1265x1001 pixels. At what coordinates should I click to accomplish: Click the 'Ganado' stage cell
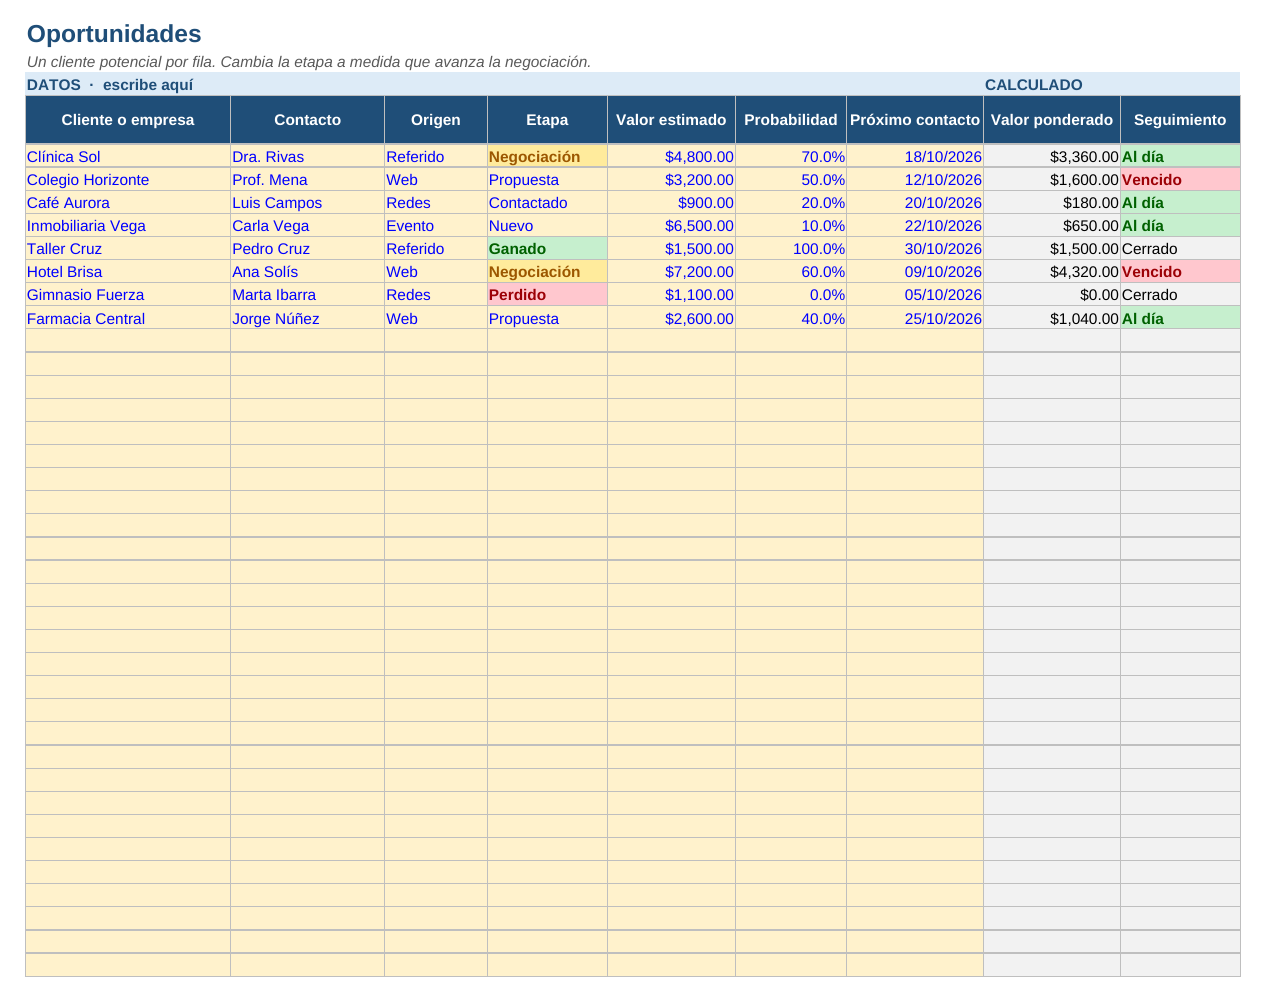(x=547, y=248)
